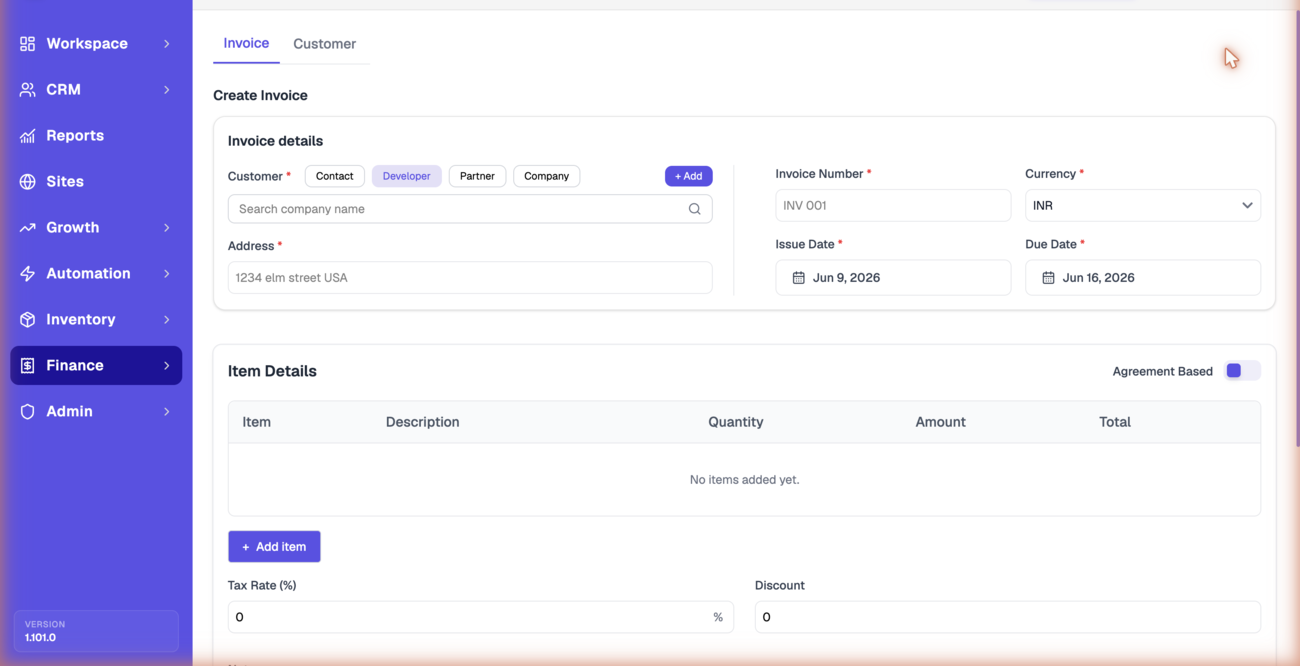Image resolution: width=1300 pixels, height=666 pixels.
Task: Expand the Growth menu chevron
Action: 167,228
